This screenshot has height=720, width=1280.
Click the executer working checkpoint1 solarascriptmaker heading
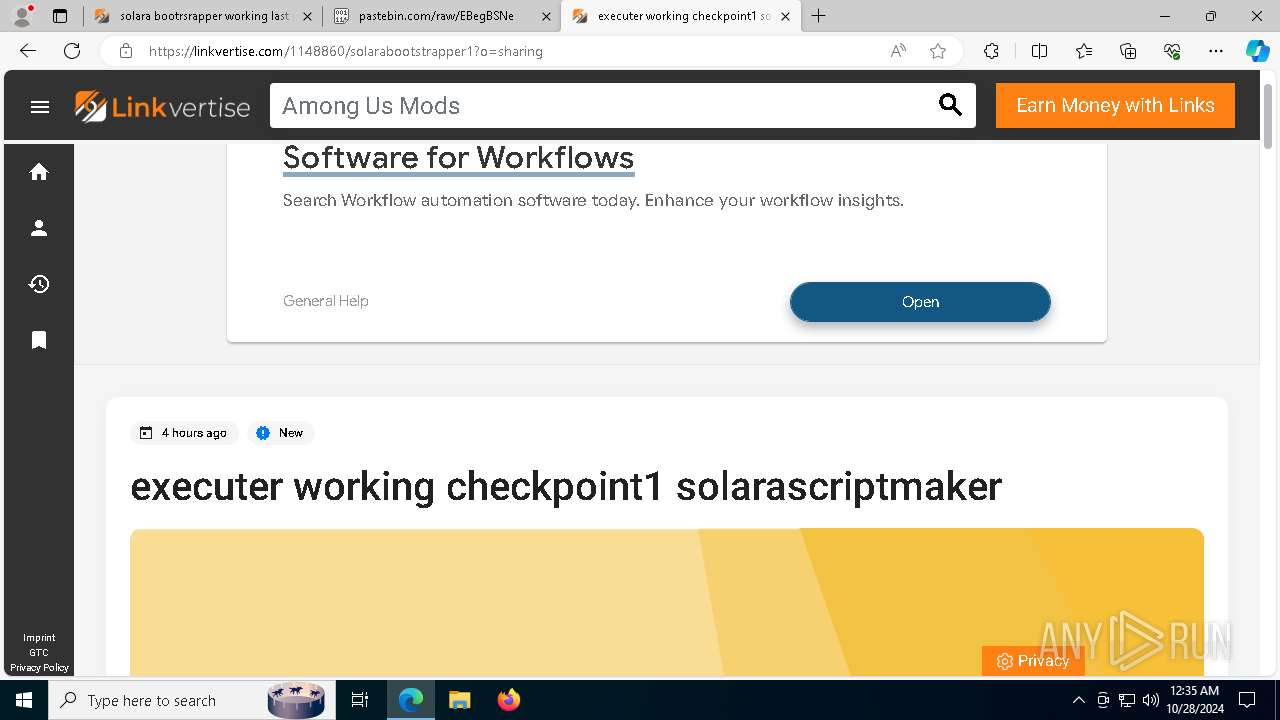[x=566, y=487]
